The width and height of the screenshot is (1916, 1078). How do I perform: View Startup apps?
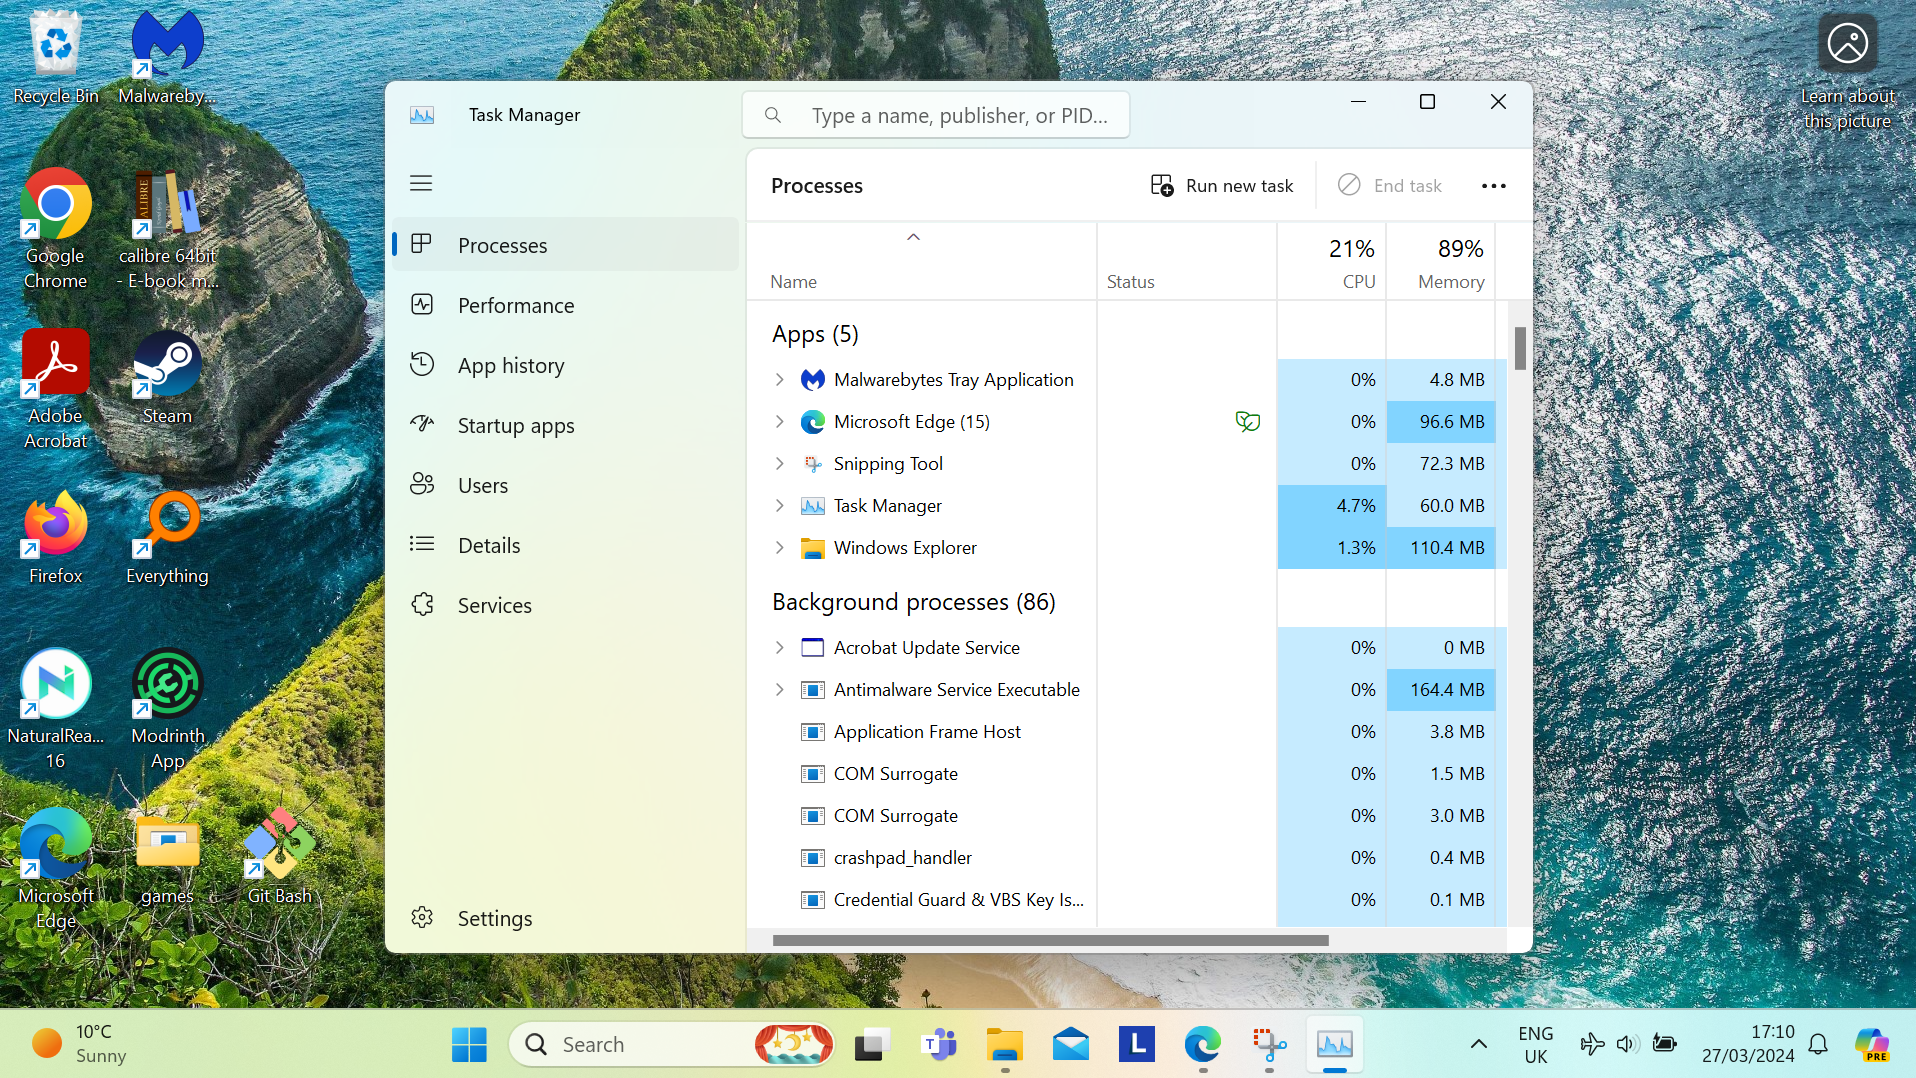[x=515, y=425]
